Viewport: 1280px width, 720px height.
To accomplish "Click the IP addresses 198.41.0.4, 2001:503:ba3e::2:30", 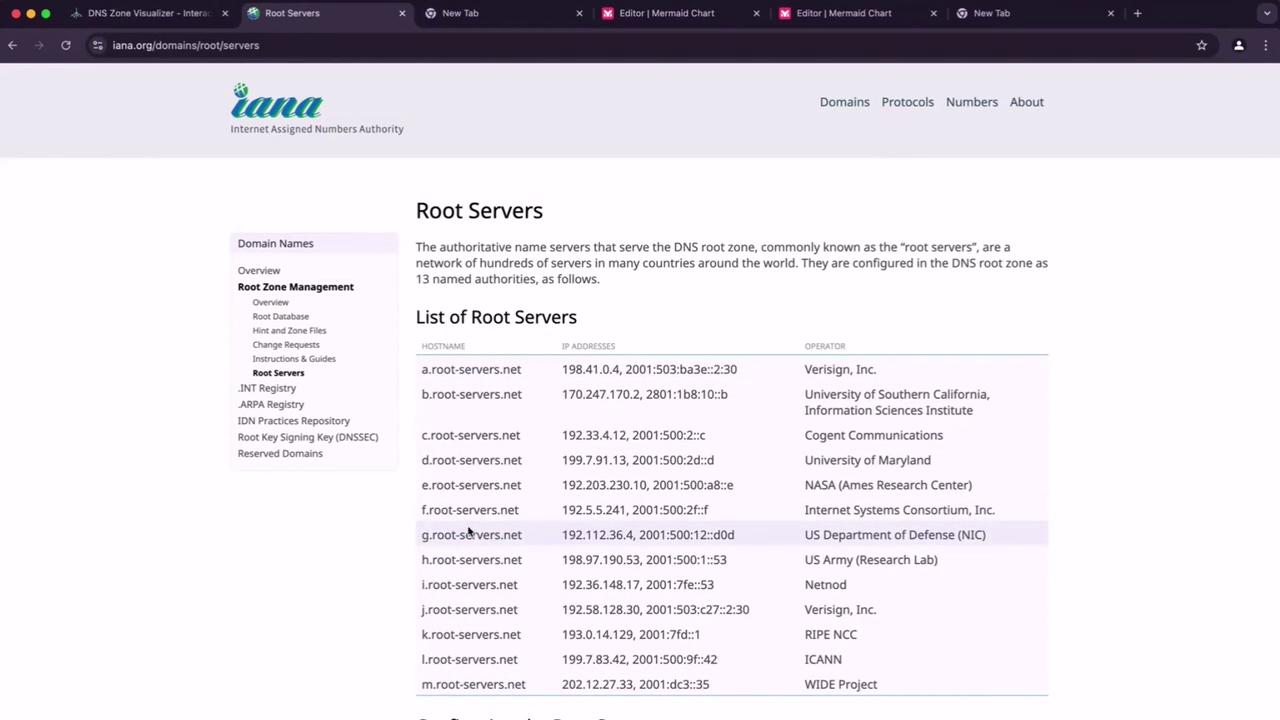I will 650,370.
